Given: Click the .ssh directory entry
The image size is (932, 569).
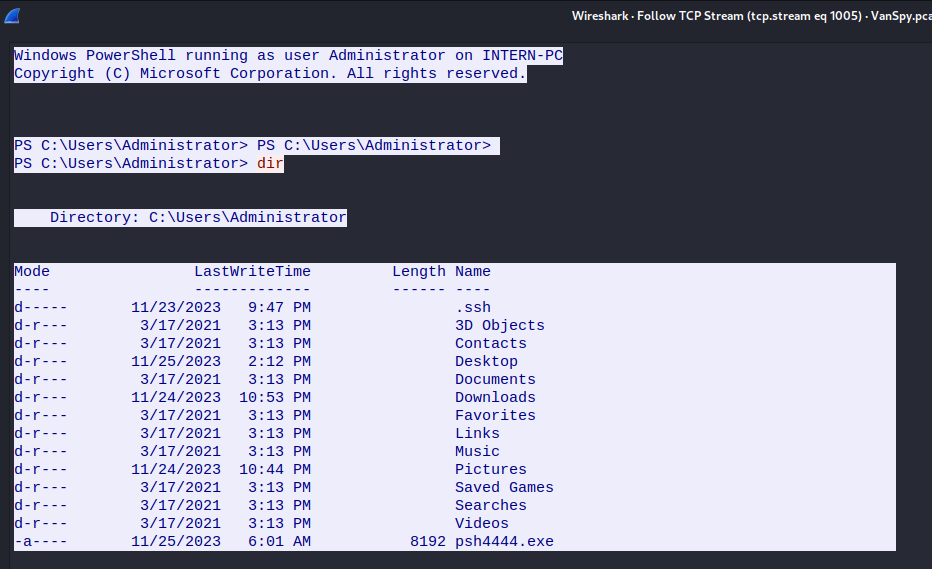Looking at the screenshot, I should coord(473,308).
